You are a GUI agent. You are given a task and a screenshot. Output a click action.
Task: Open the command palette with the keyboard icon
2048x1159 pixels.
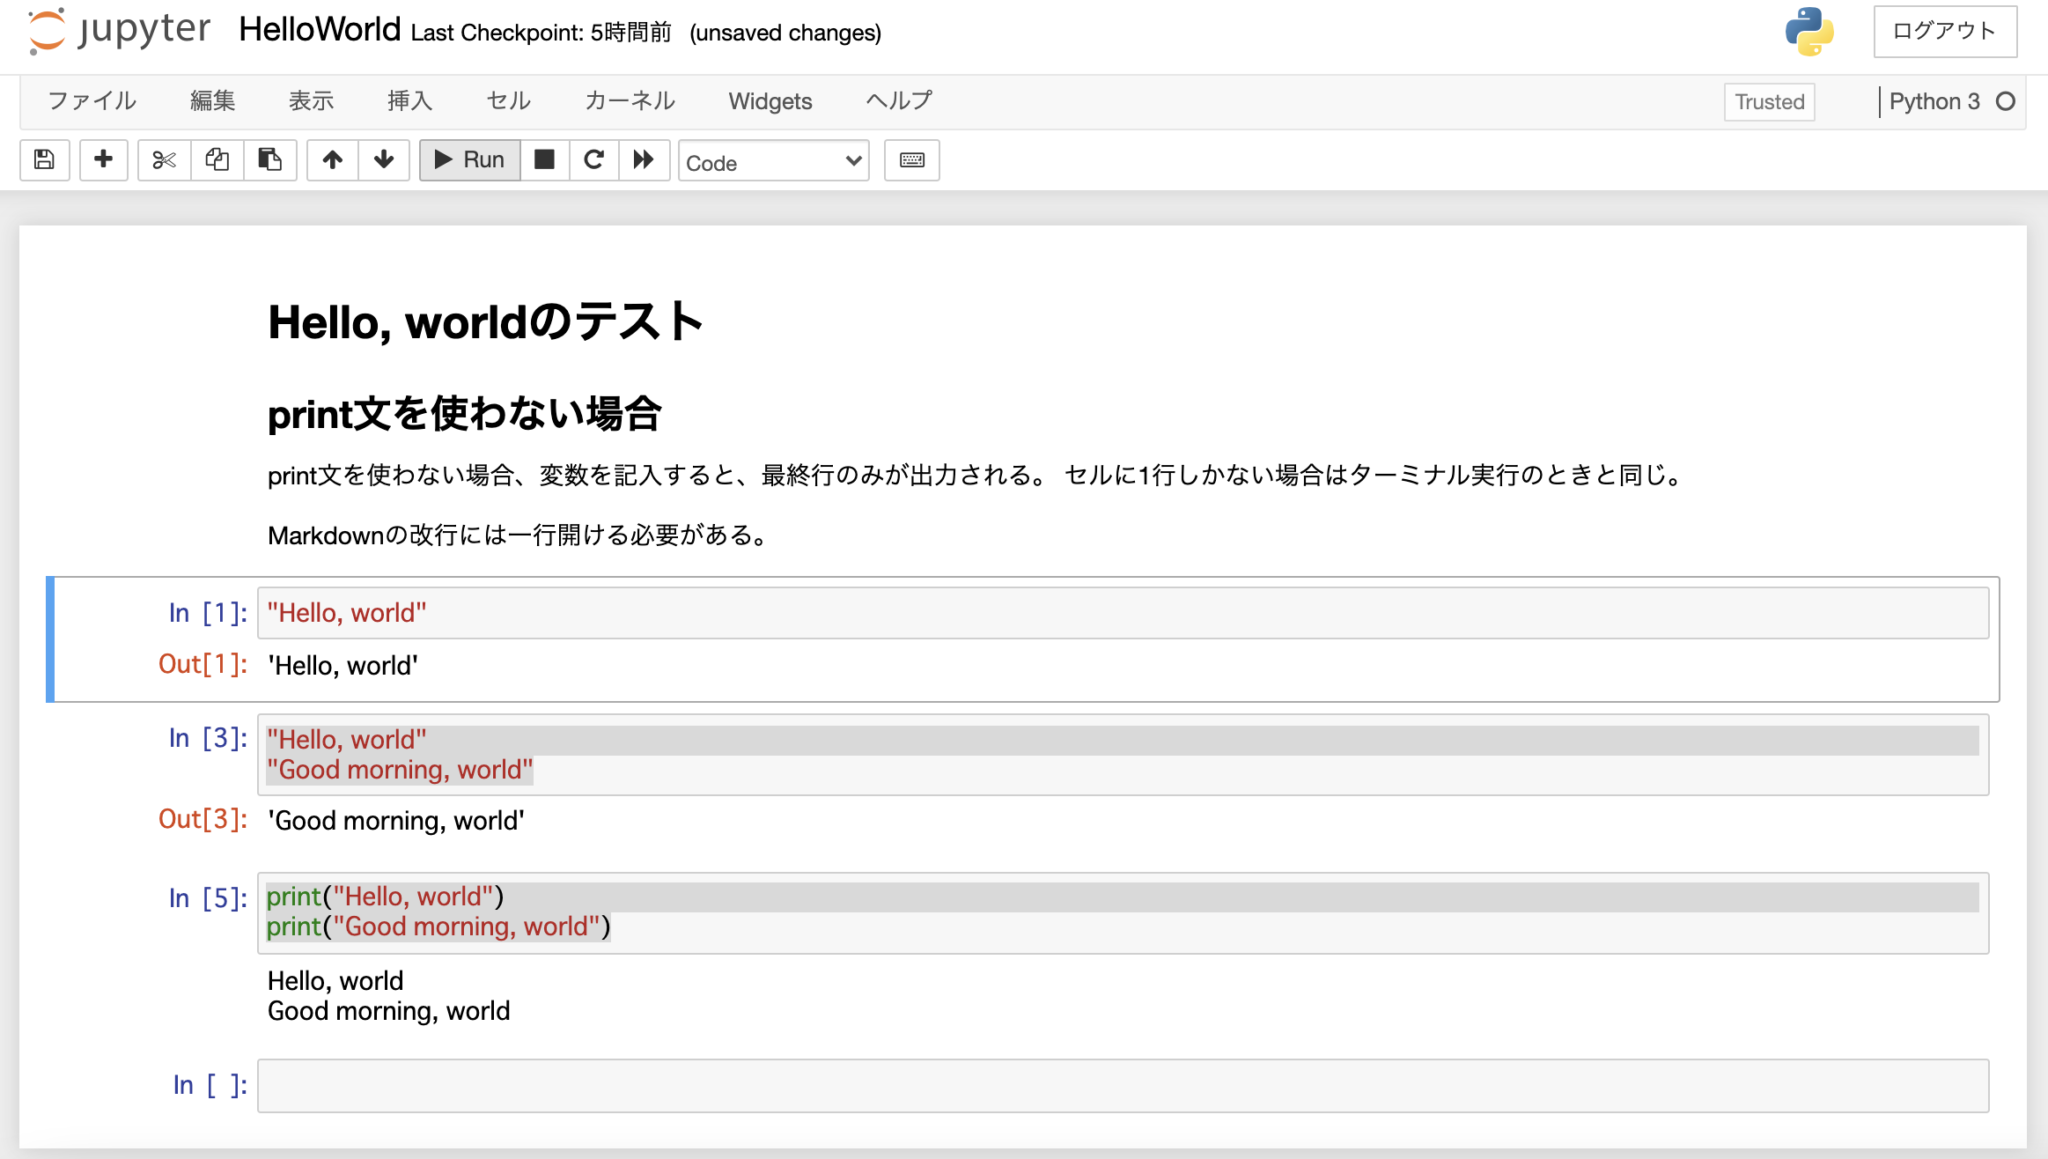click(911, 160)
